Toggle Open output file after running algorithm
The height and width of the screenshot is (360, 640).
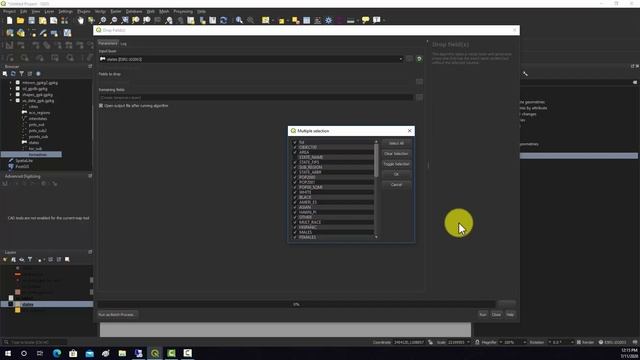[101, 106]
